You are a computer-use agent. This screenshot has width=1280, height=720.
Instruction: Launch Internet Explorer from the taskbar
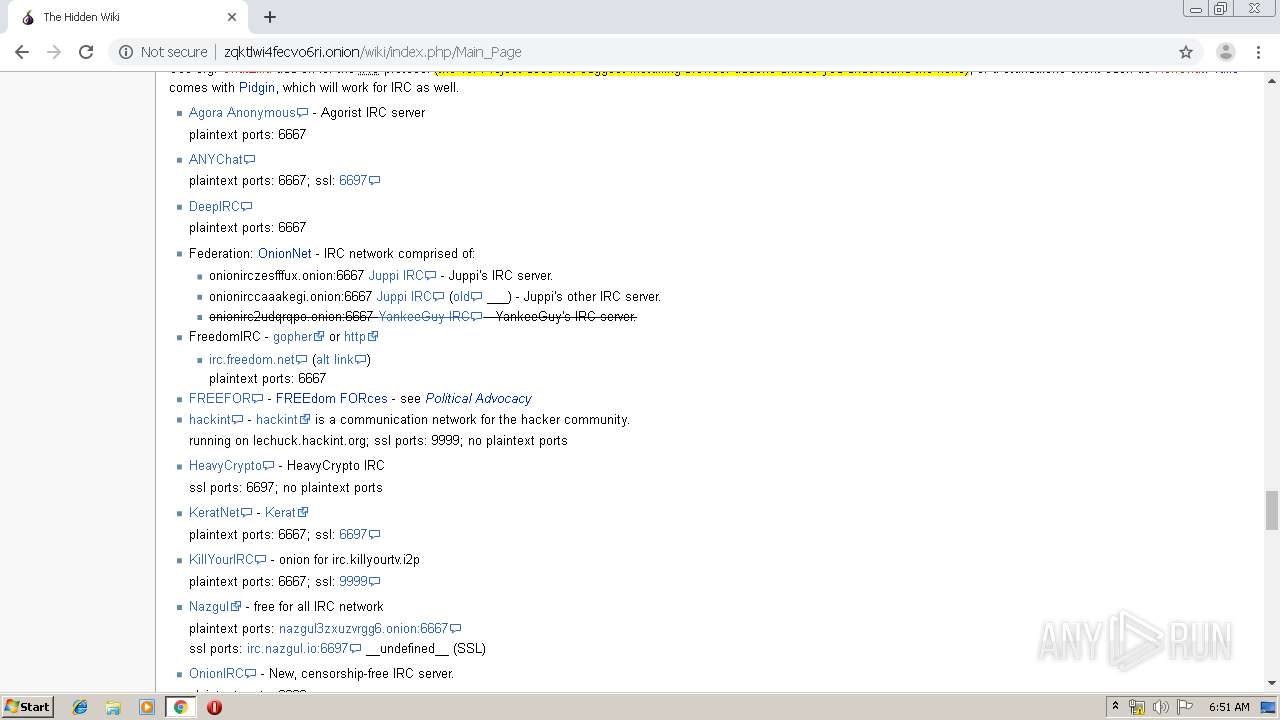pyautogui.click(x=80, y=707)
